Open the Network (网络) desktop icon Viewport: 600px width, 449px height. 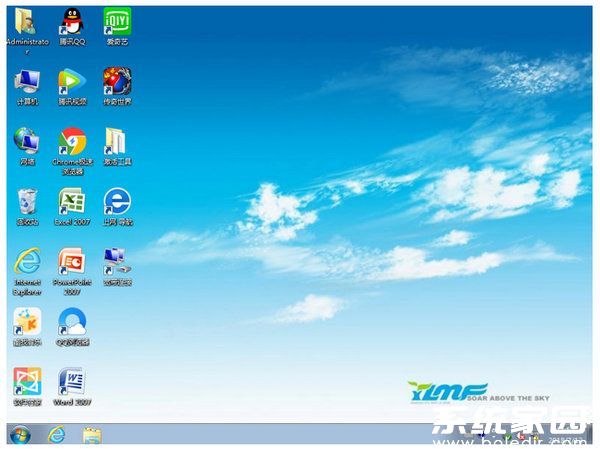27,141
